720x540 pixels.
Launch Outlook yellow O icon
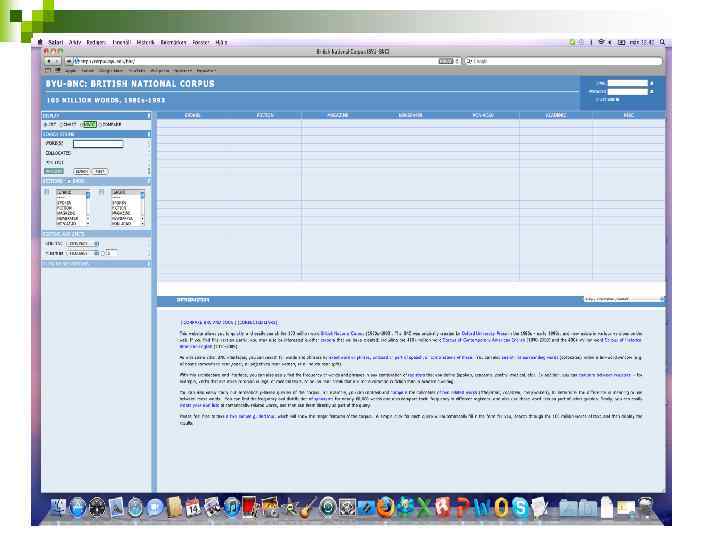pos(501,507)
